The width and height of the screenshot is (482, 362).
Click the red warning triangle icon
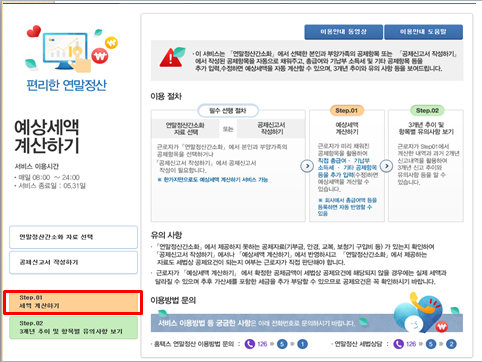[171, 58]
